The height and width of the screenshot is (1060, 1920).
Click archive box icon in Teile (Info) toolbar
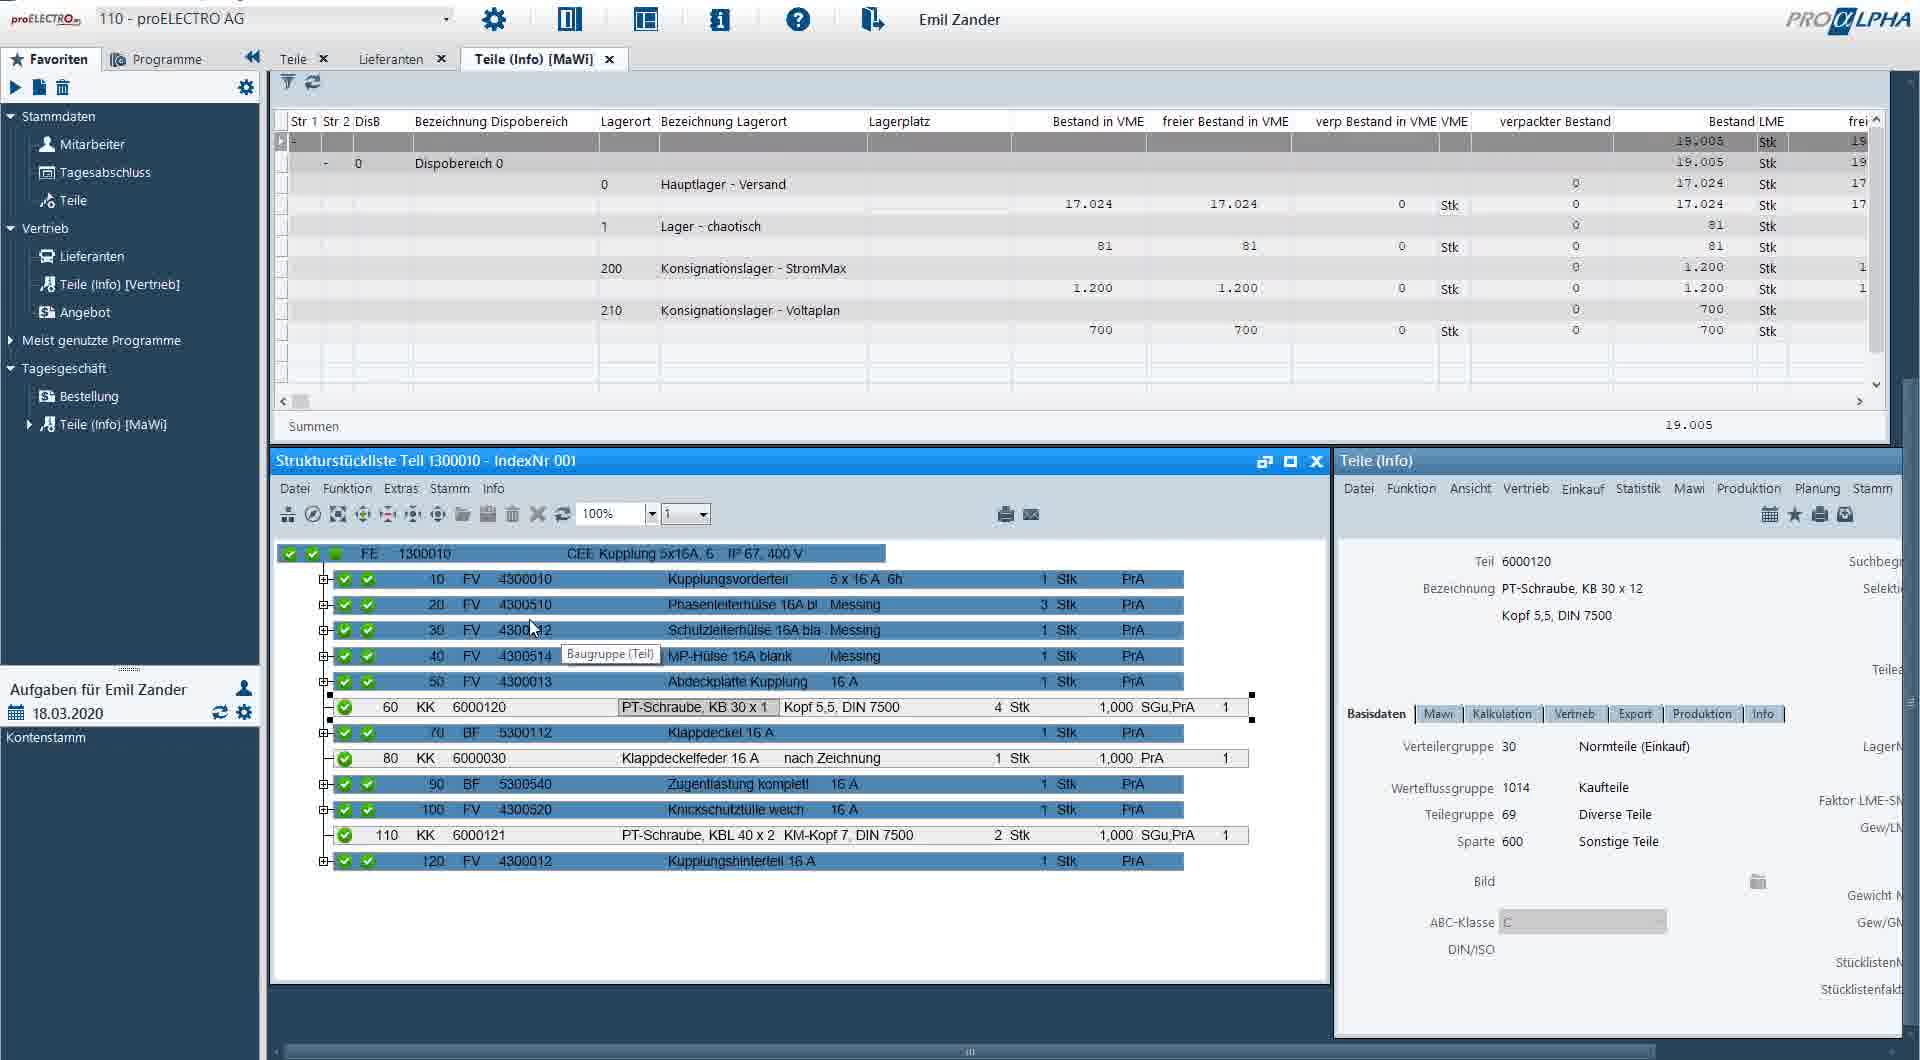1845,514
